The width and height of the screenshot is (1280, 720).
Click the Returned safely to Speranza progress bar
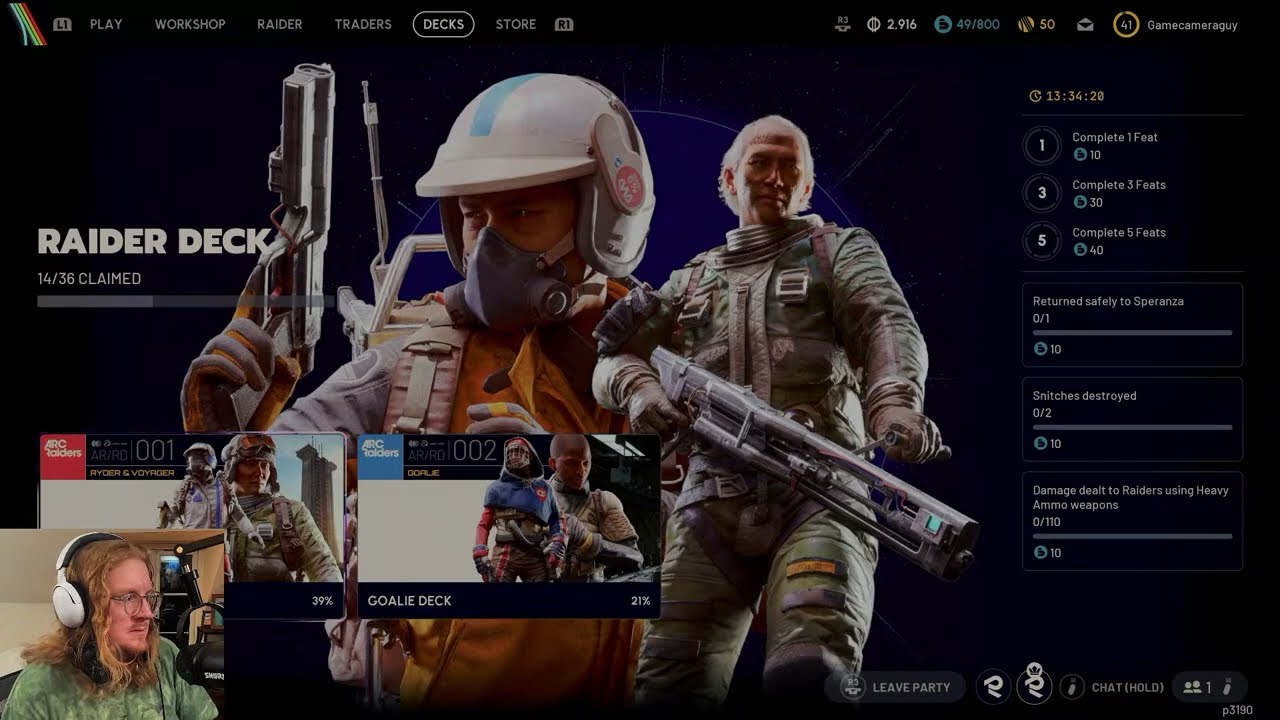(x=1132, y=332)
